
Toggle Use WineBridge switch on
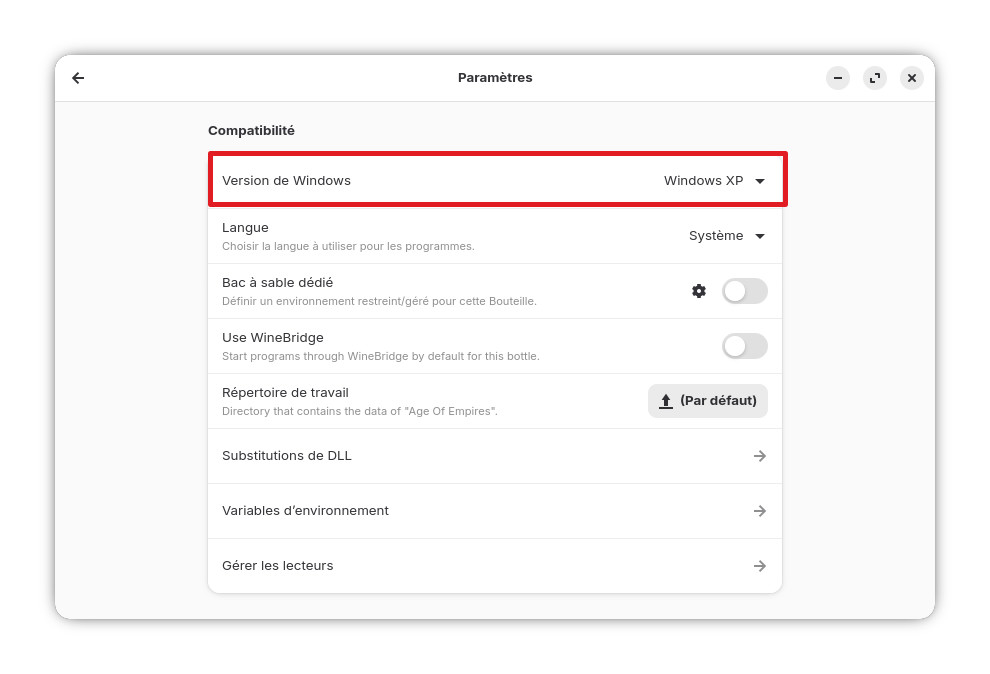(744, 346)
